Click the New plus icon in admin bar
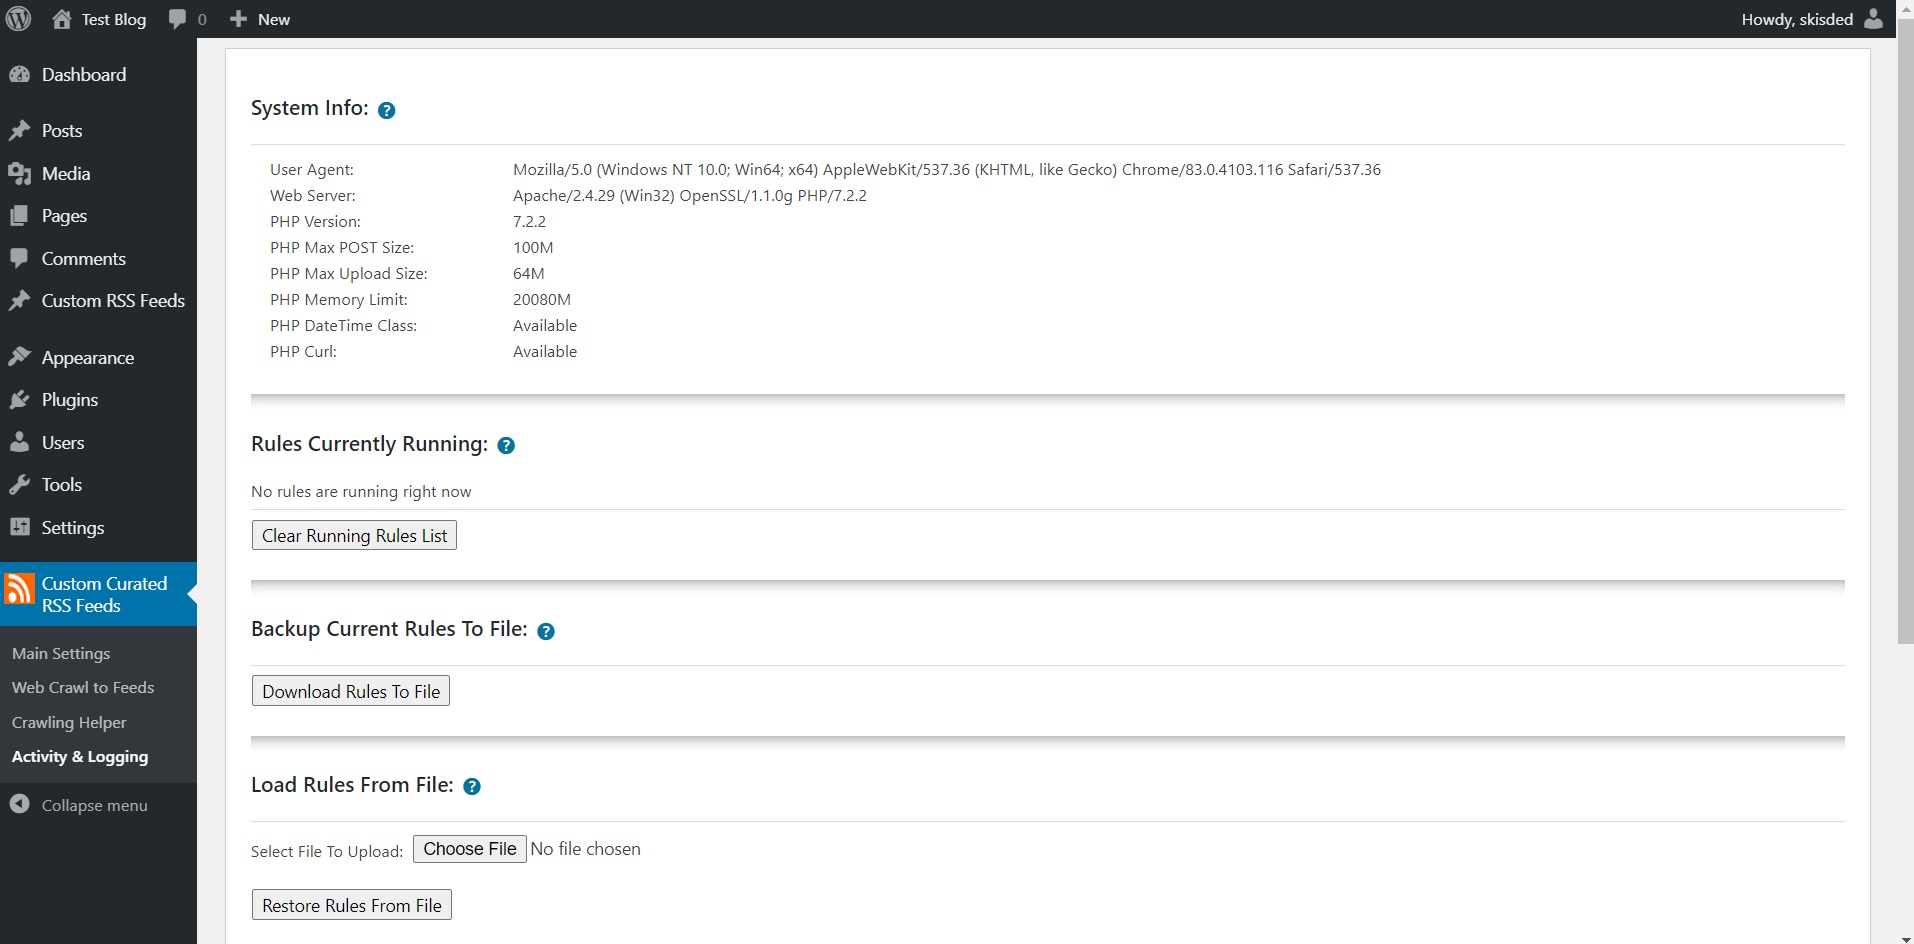The height and width of the screenshot is (944, 1914). coord(238,19)
